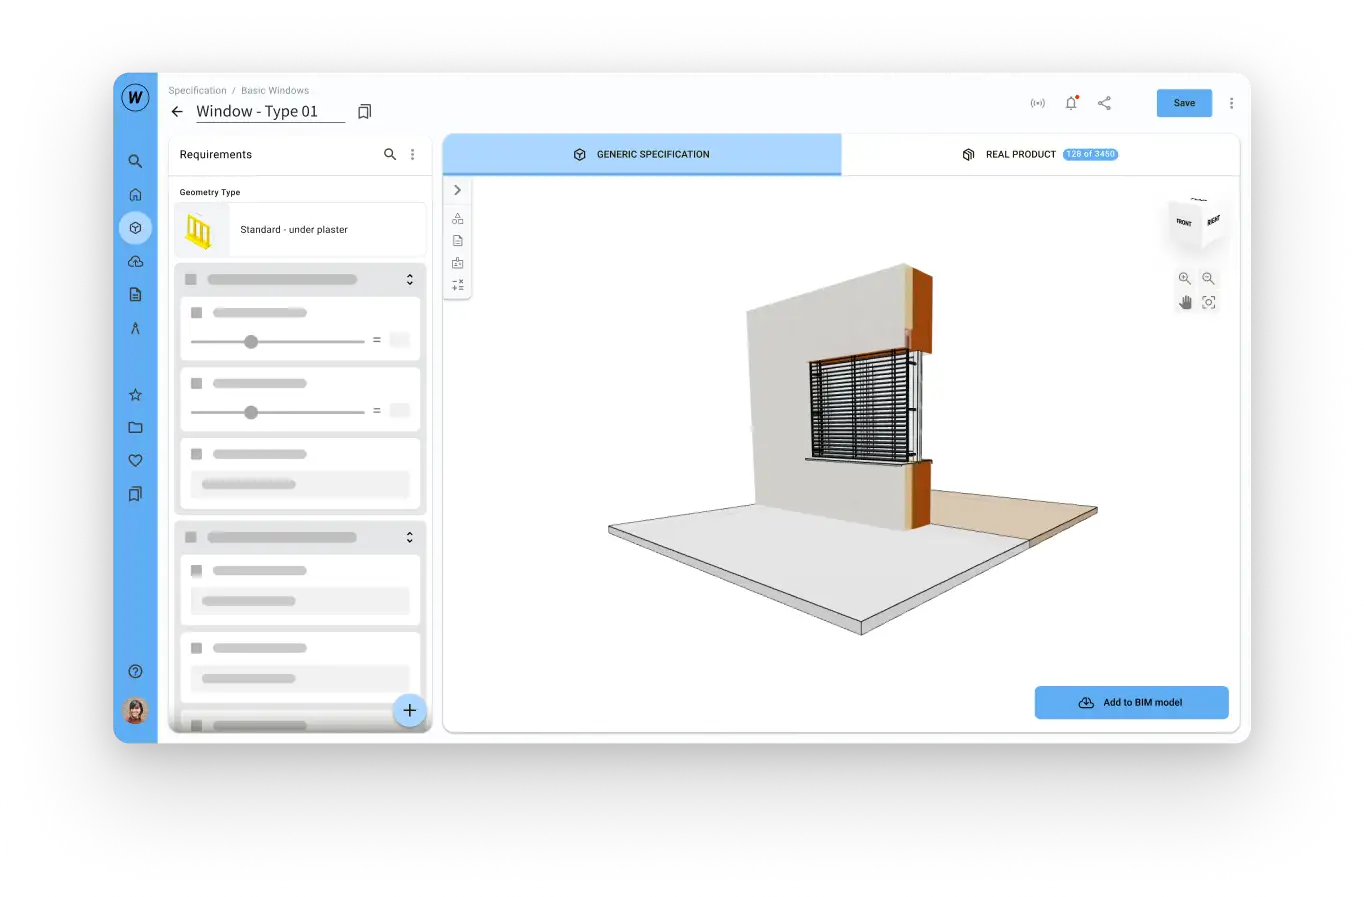Click the Add to BIM model button

coord(1131,703)
